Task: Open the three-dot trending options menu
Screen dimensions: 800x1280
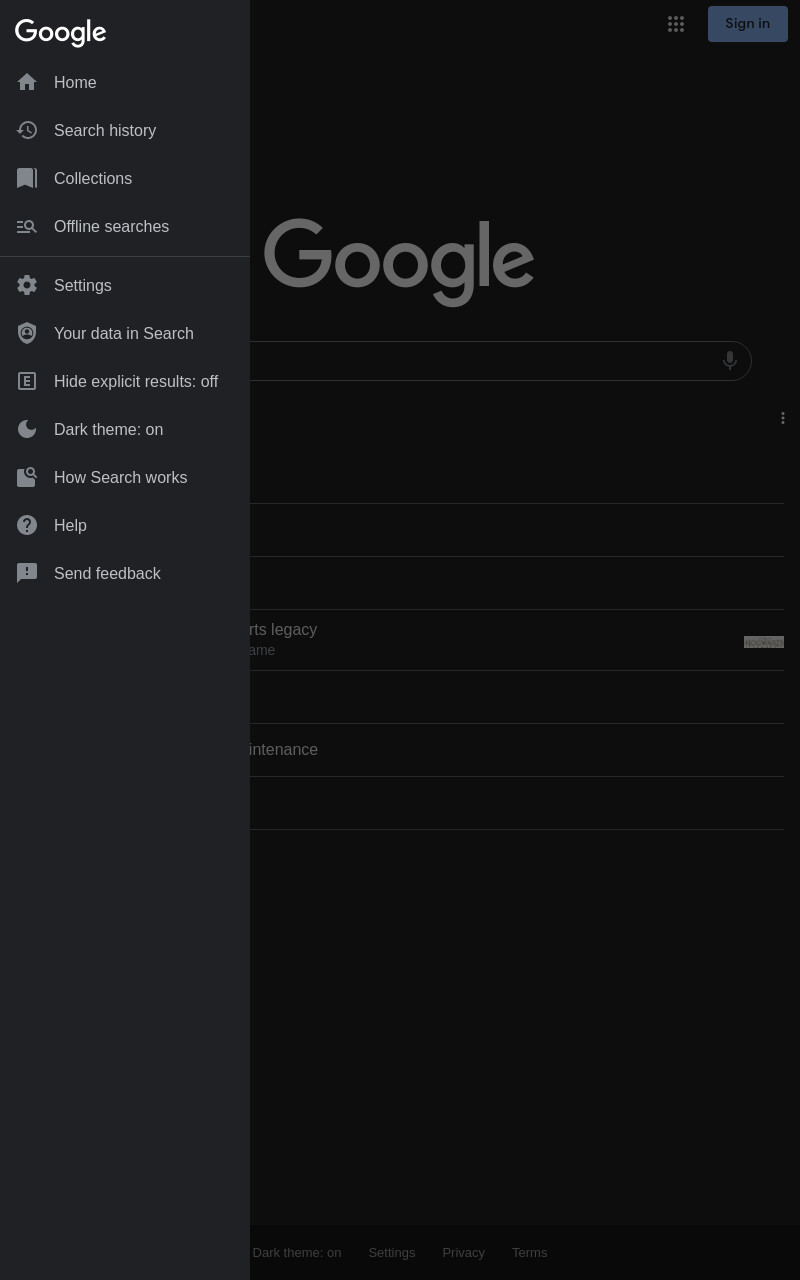Action: point(783,418)
